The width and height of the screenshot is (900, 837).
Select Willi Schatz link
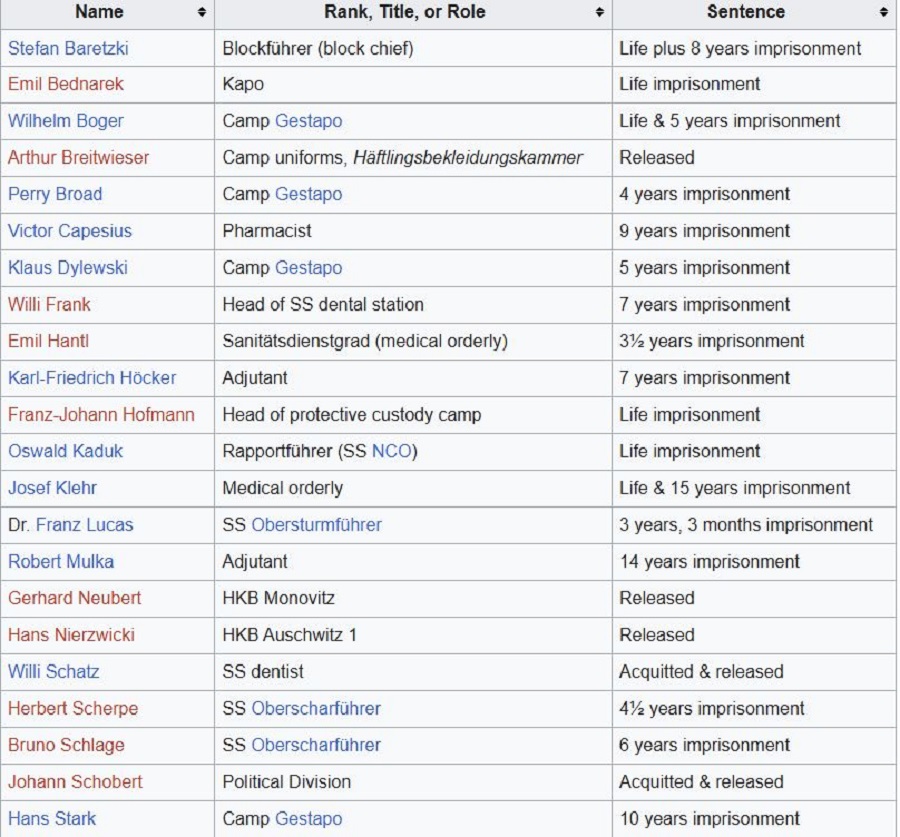coord(54,671)
